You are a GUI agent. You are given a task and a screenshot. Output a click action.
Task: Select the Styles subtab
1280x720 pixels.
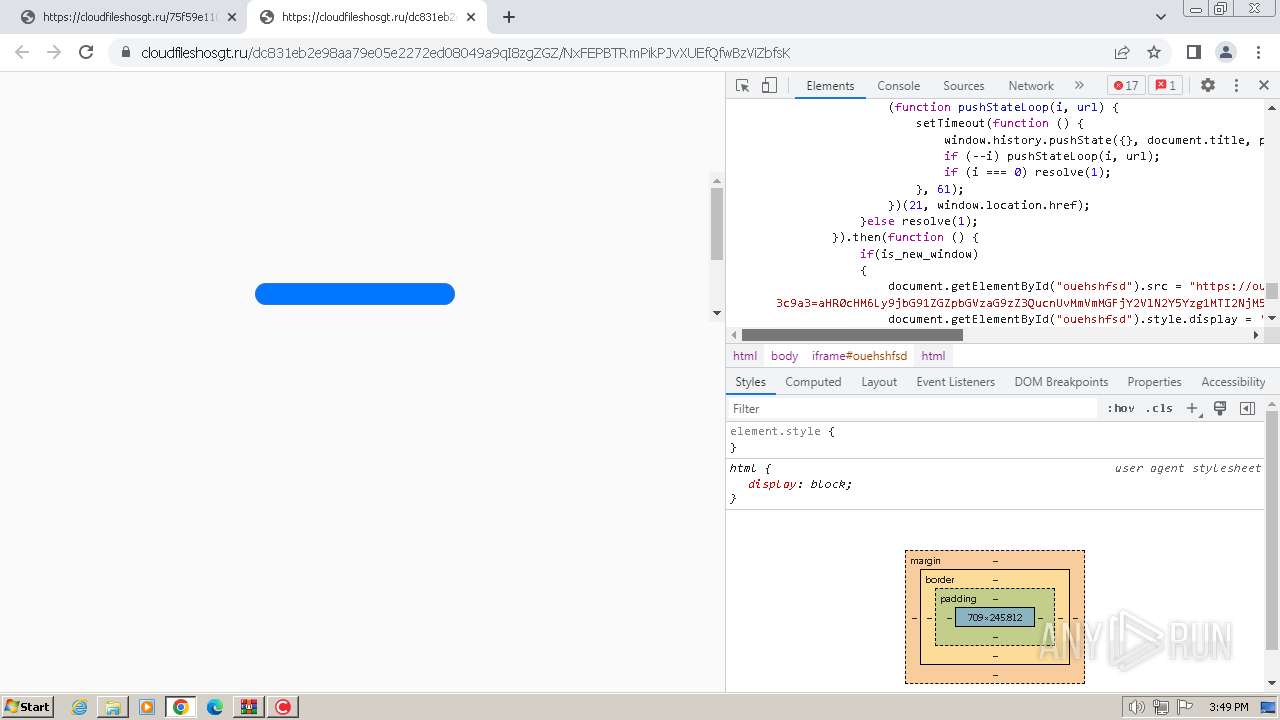click(750, 382)
